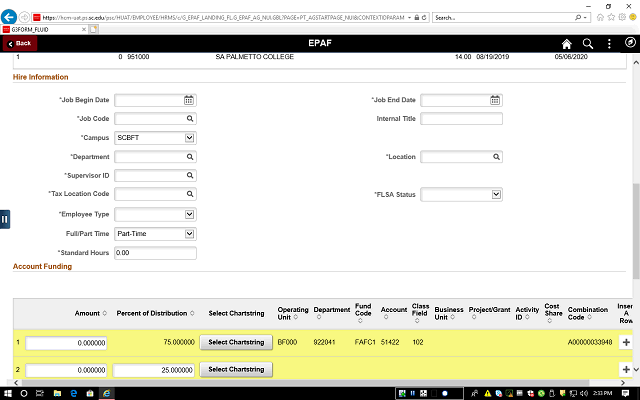
Task: Sort by Combination Code sort icon
Action: tap(589, 317)
